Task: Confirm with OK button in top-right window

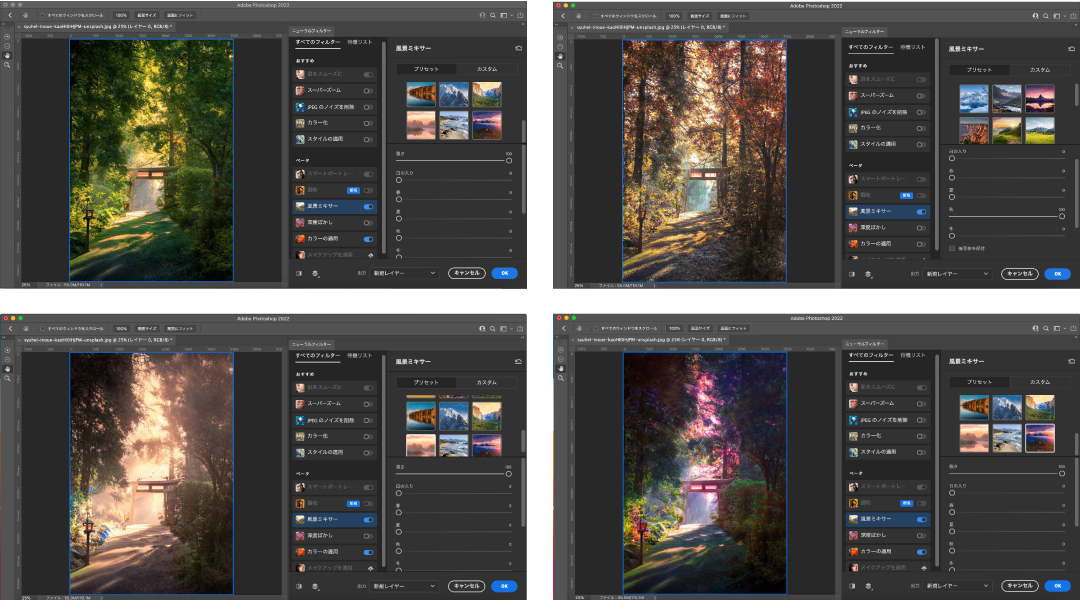Action: (1058, 274)
